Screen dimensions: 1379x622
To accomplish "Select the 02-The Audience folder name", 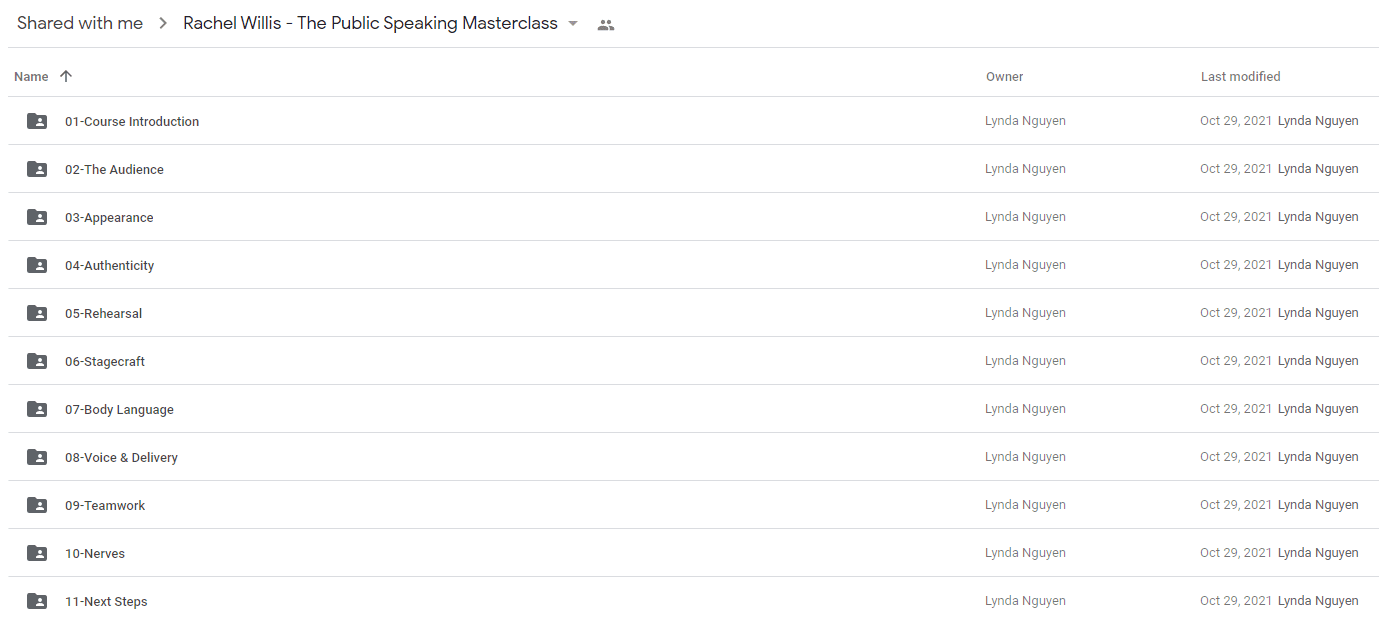I will pos(114,170).
